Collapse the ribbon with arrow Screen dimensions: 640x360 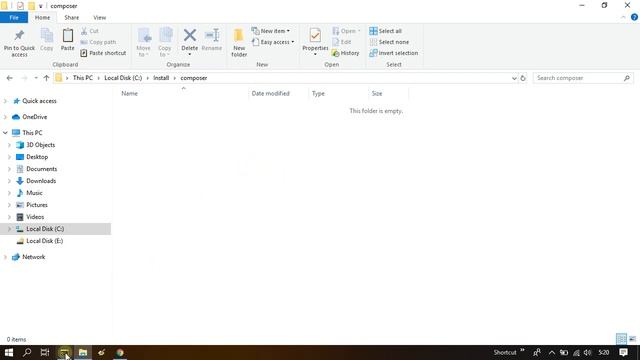(x=623, y=17)
